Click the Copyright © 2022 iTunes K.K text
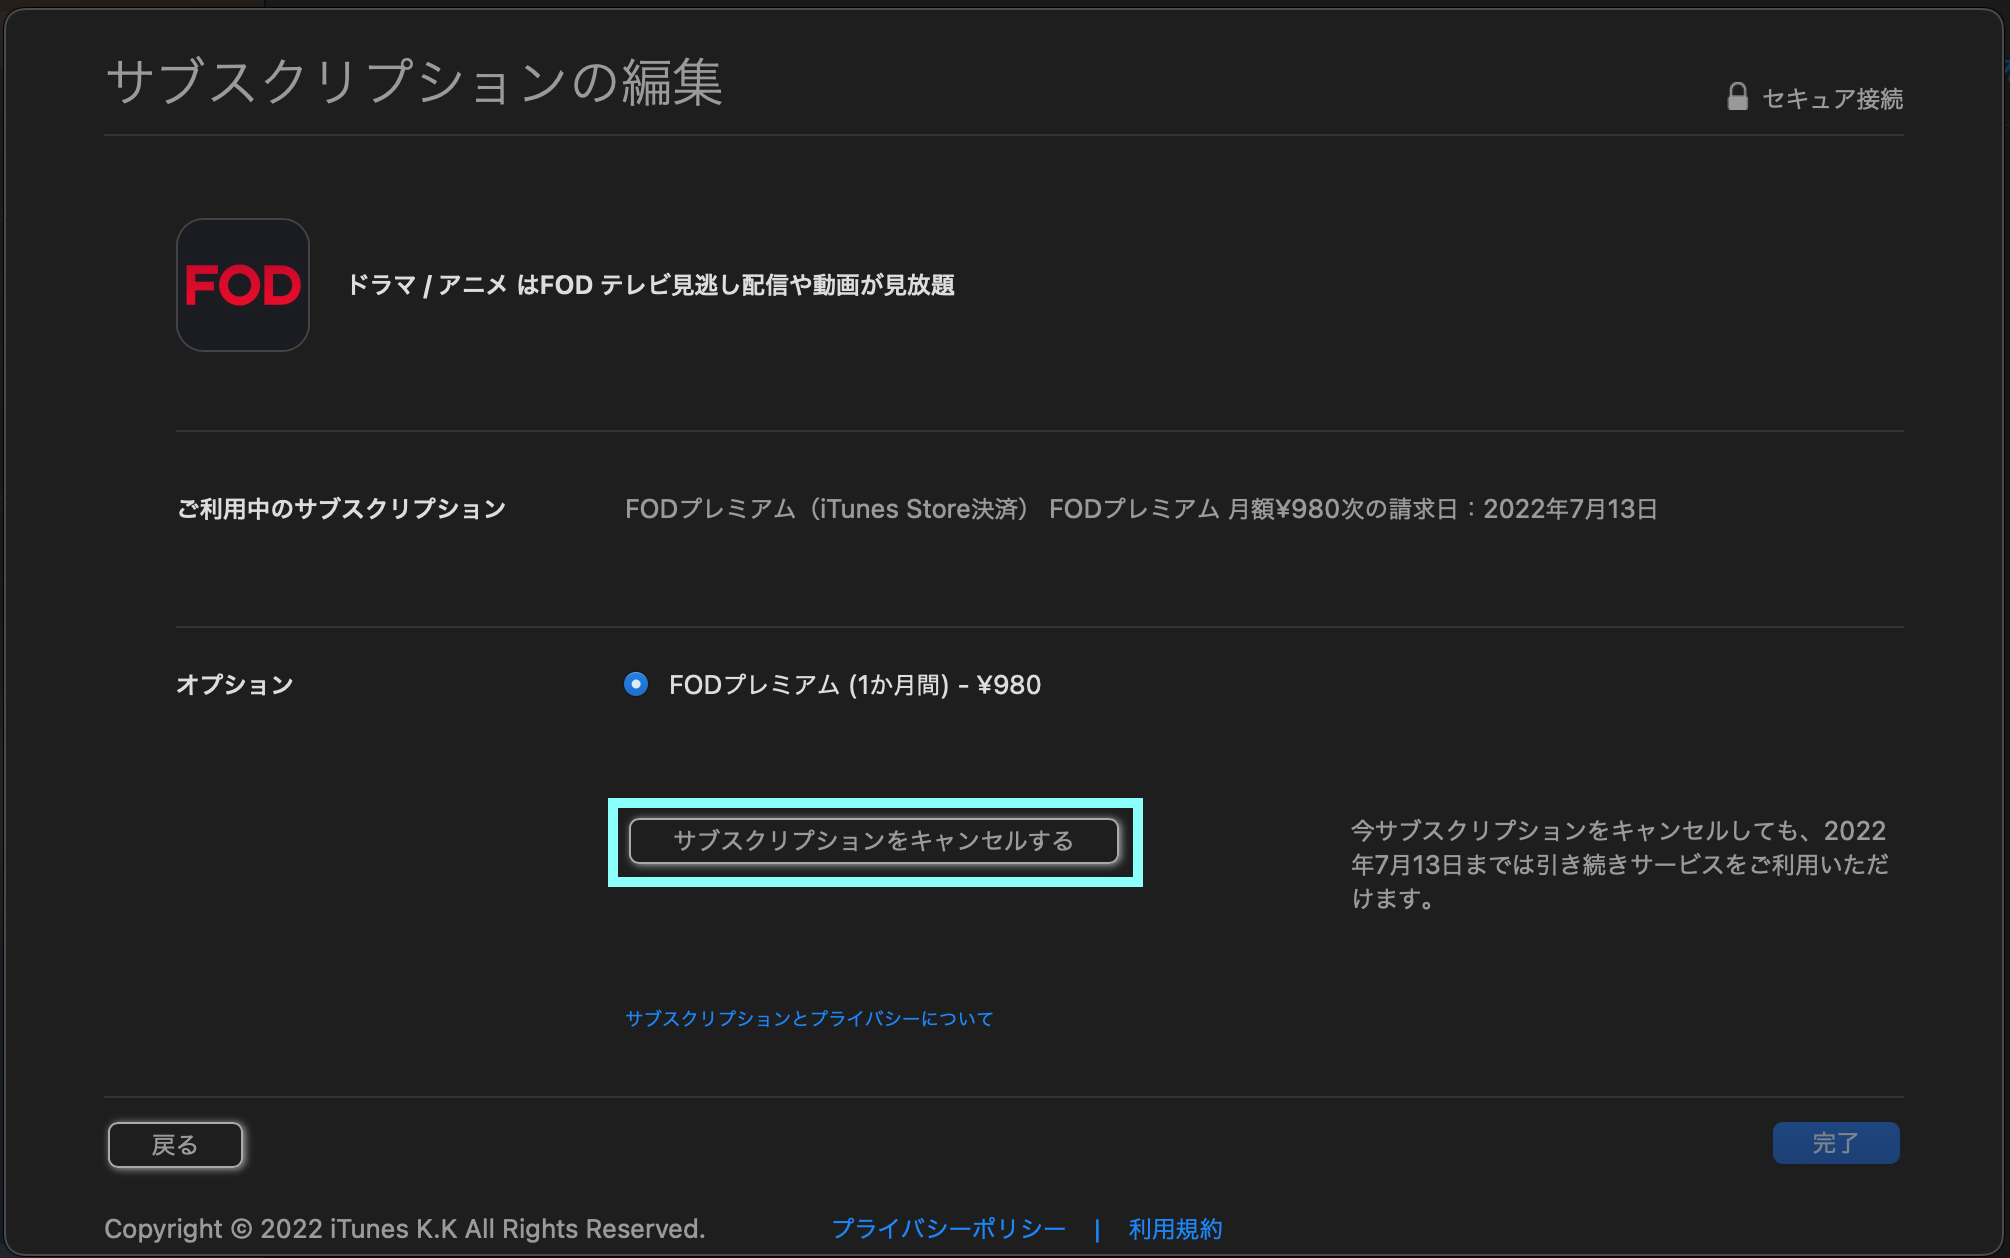2010x1258 pixels. [404, 1228]
